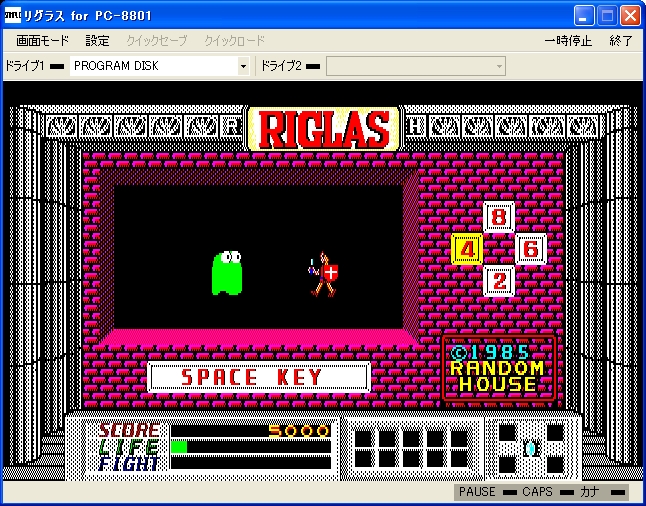
Task: Click the CAPS status indicator
Action: tap(548, 492)
